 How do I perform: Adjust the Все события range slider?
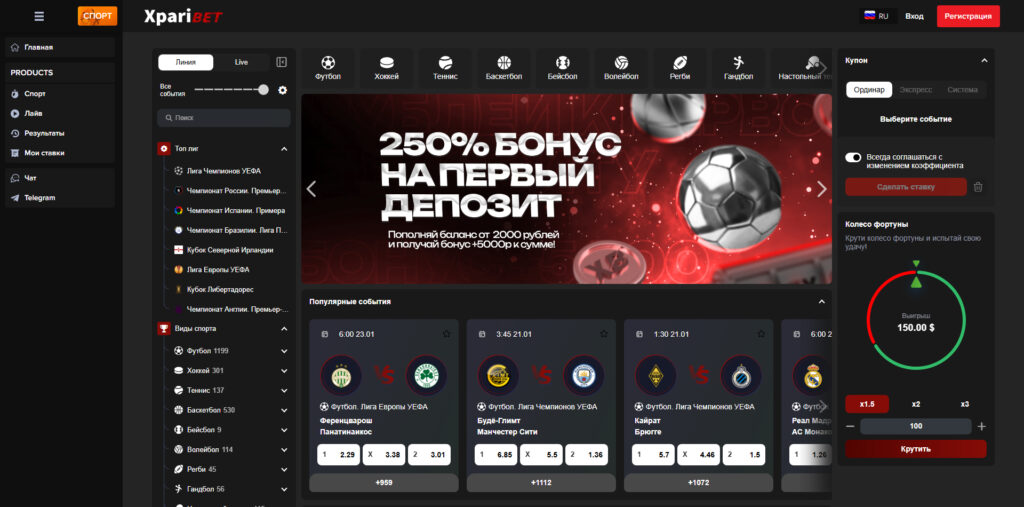(231, 90)
